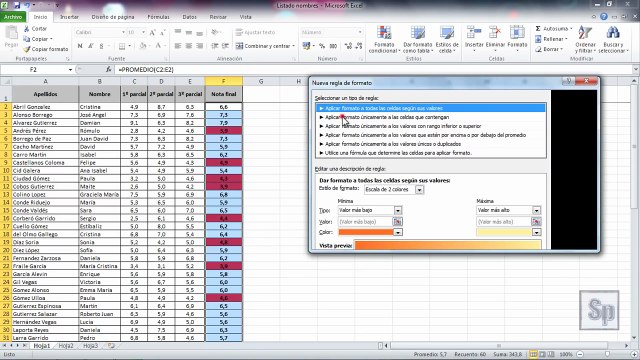640x360 pixels.
Task: Open Mínima Tipo dropdown
Action: (398, 210)
